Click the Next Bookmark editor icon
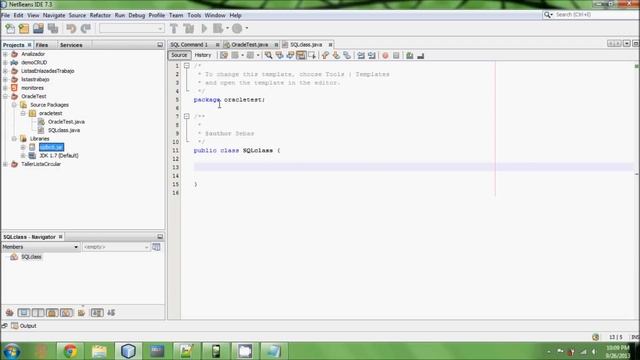 (336, 55)
